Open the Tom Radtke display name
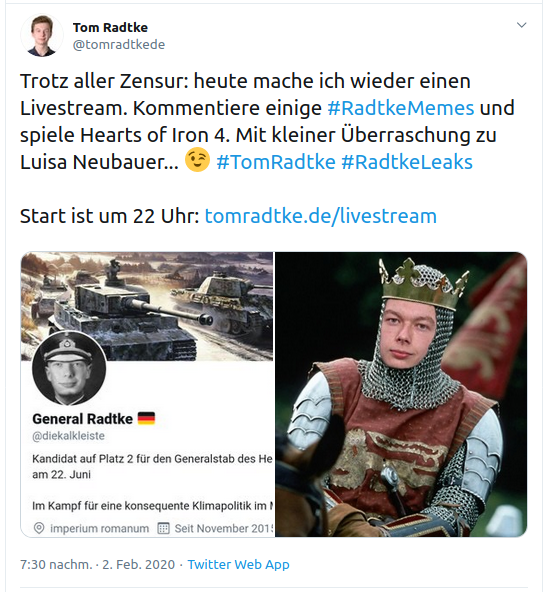Viewport: 548px width, 592px height. [110, 28]
